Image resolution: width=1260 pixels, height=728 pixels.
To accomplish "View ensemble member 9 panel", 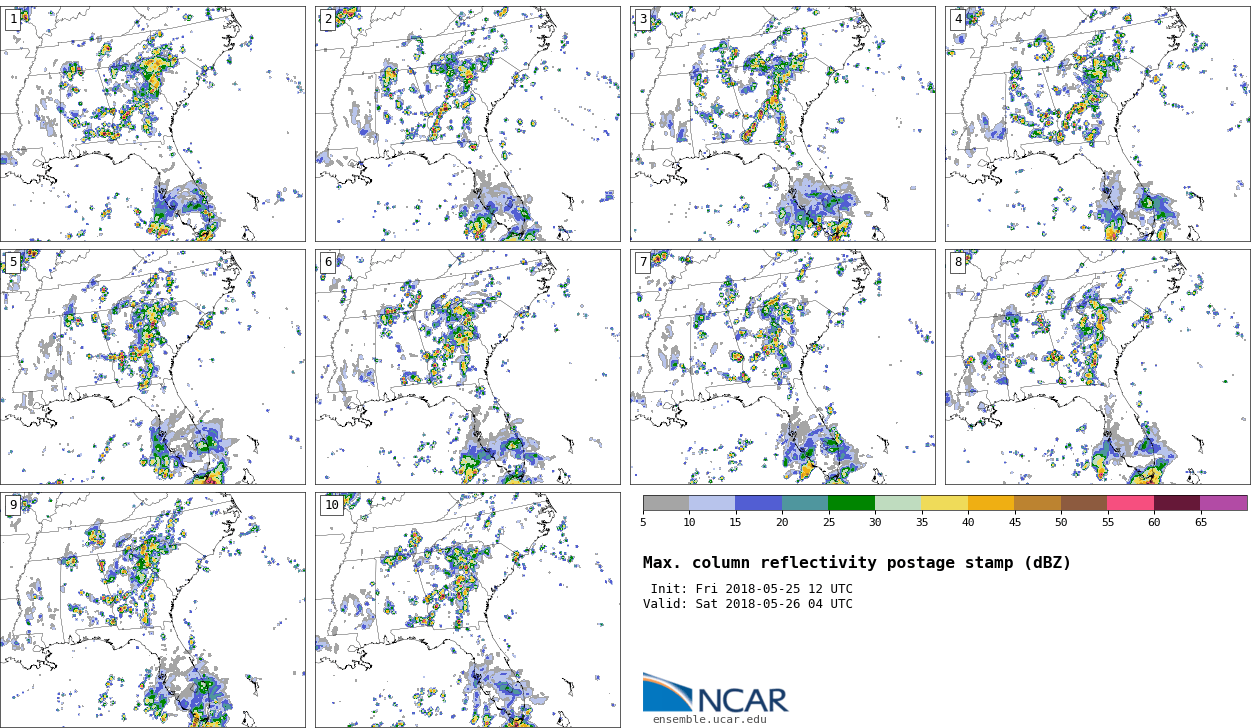I will tap(152, 609).
